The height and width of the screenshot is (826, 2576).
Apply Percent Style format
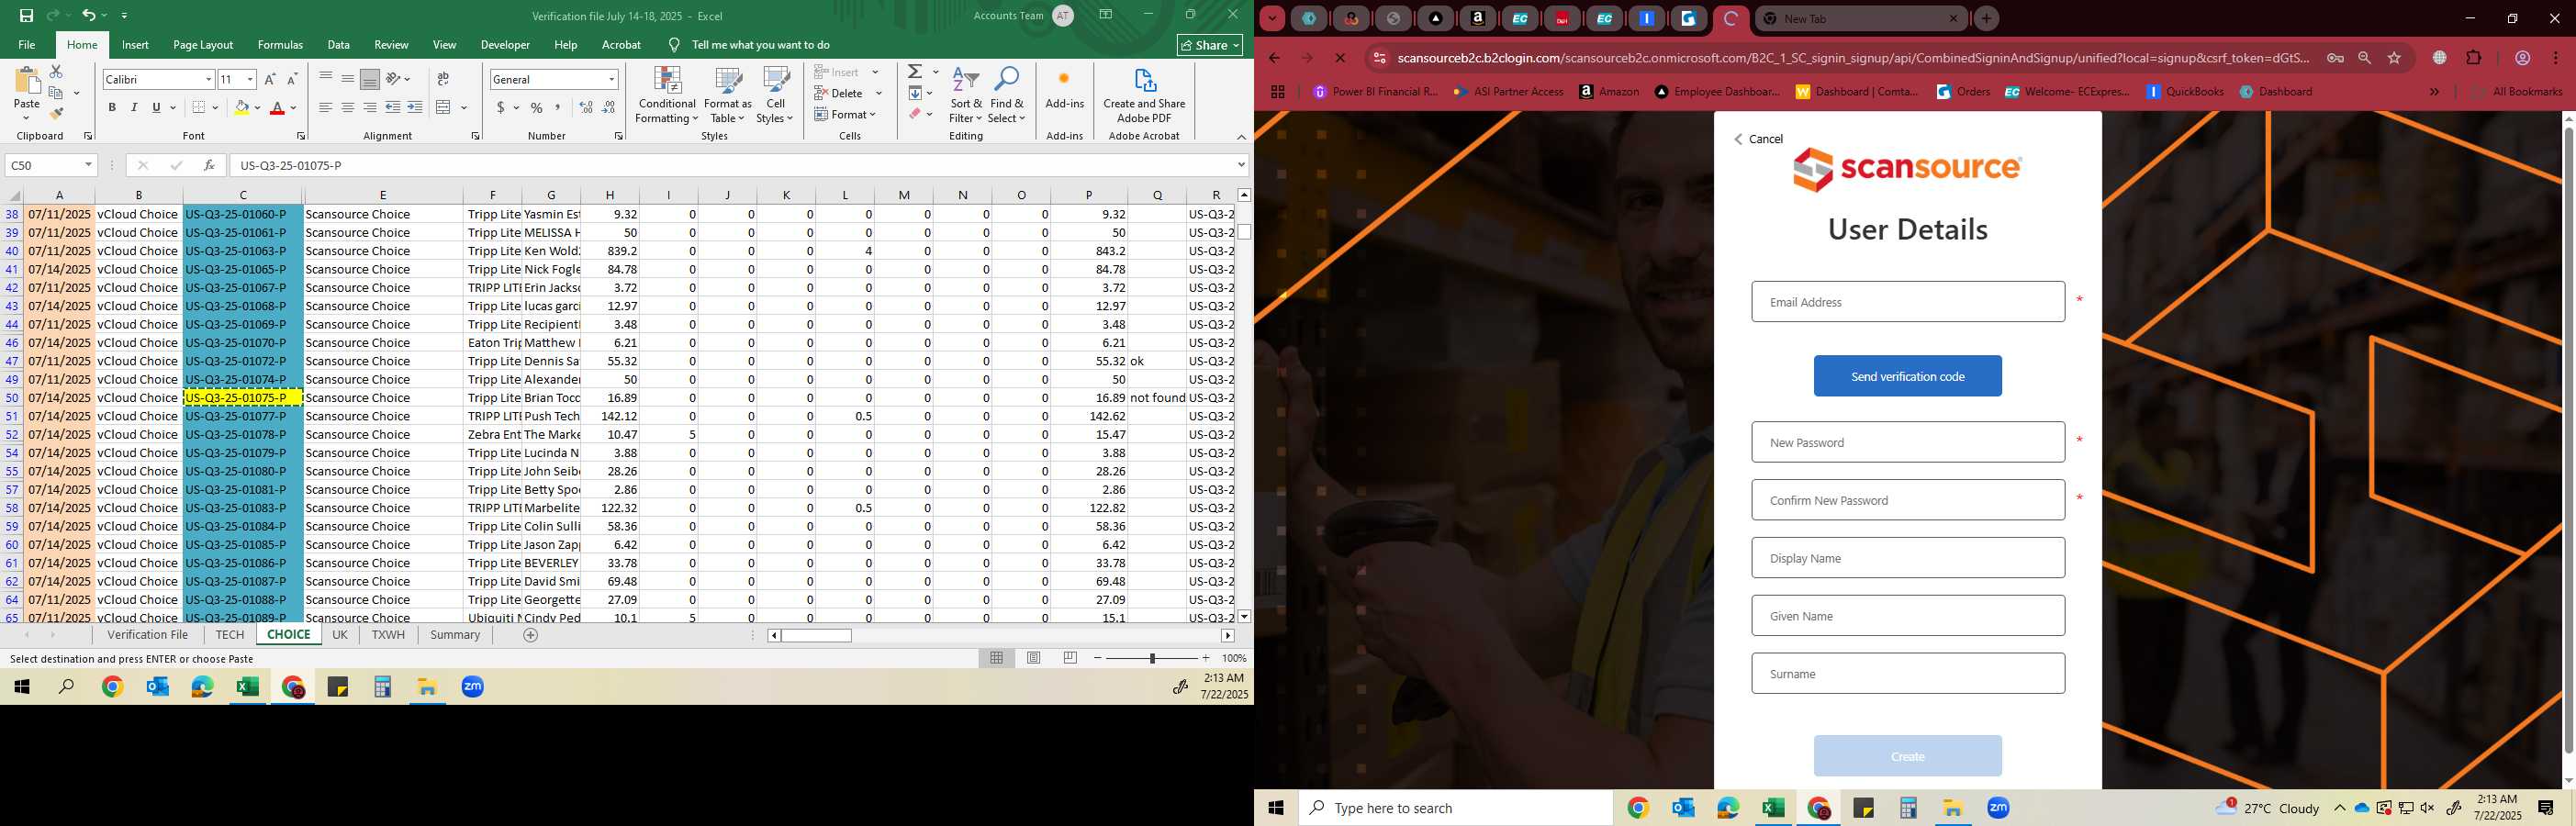pos(536,107)
